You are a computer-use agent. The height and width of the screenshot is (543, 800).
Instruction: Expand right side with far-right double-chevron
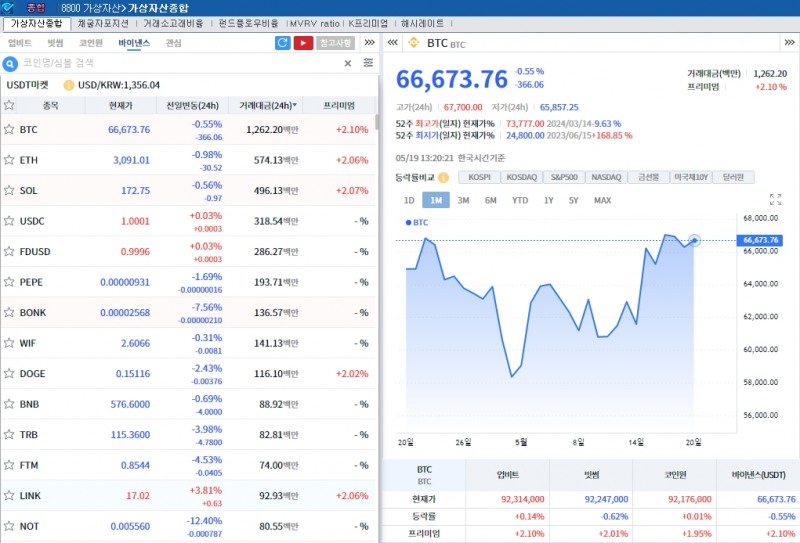(x=789, y=42)
